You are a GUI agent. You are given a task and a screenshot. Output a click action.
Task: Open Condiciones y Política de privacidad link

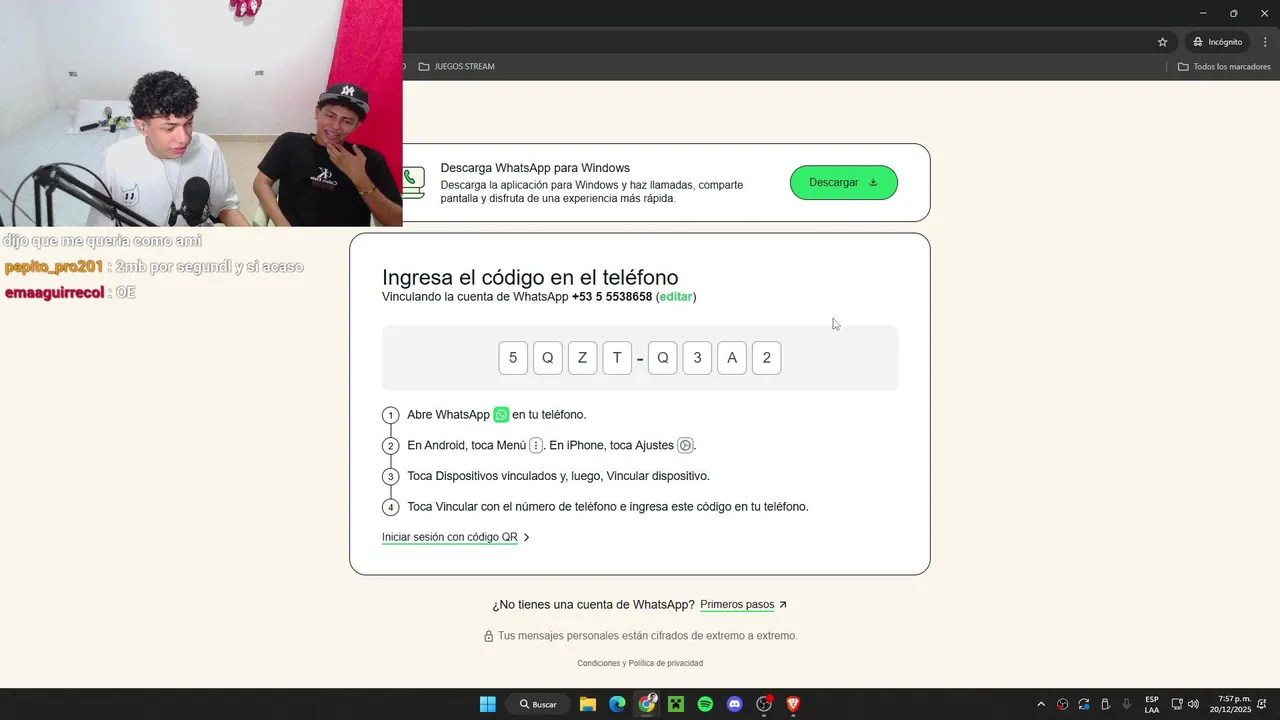coord(640,663)
